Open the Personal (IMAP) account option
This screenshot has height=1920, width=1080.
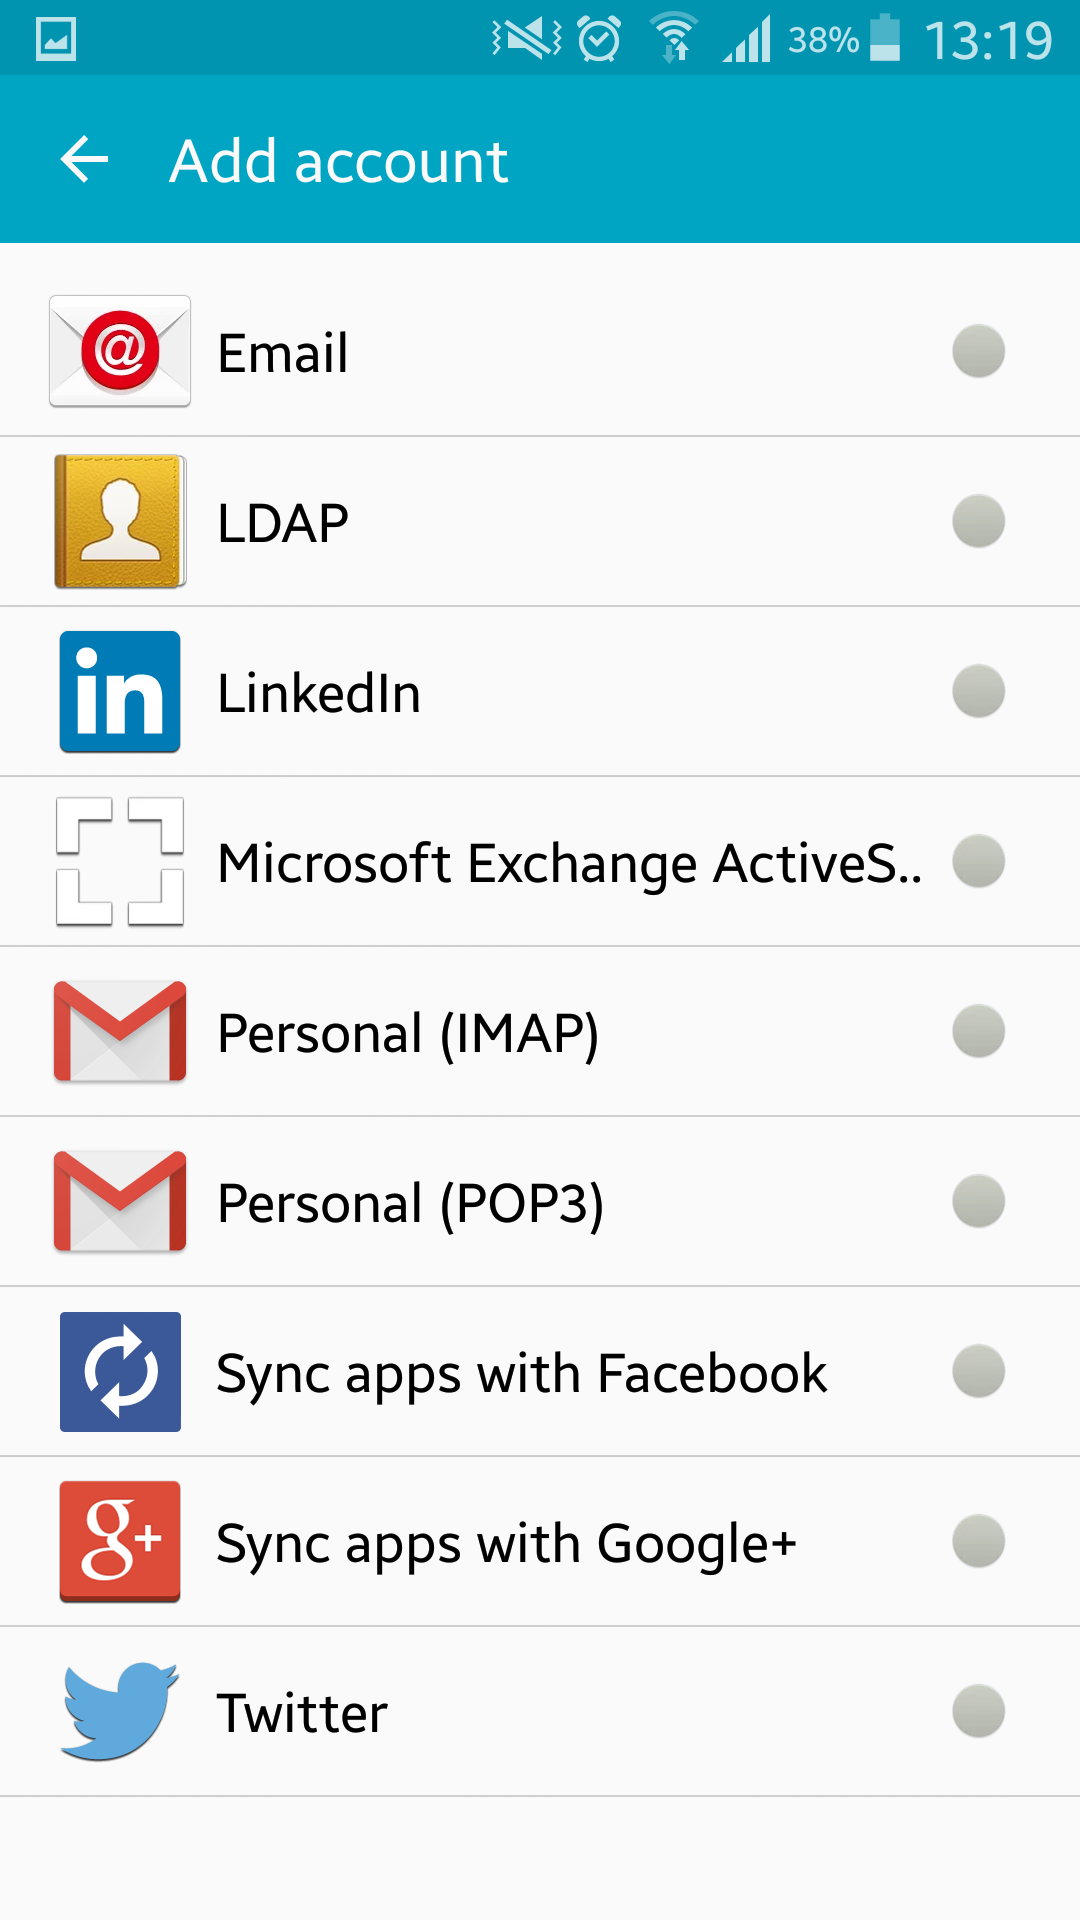point(540,1031)
